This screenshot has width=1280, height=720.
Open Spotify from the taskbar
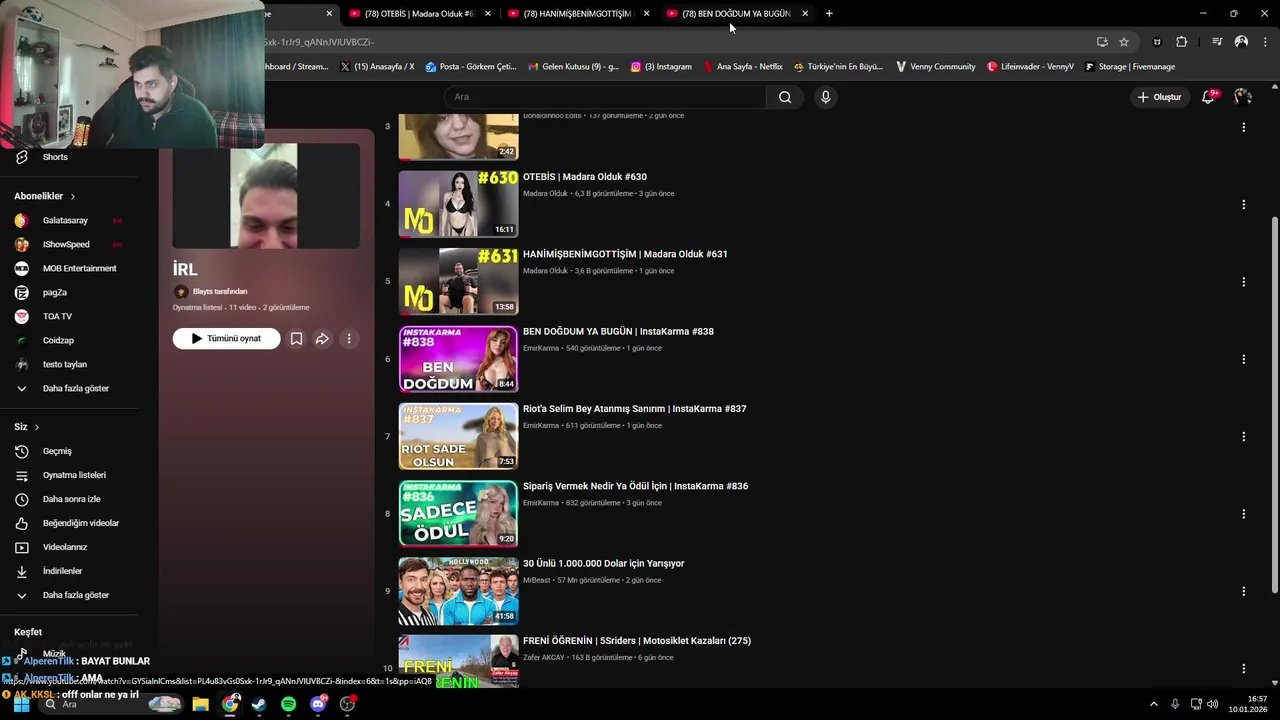[288, 704]
